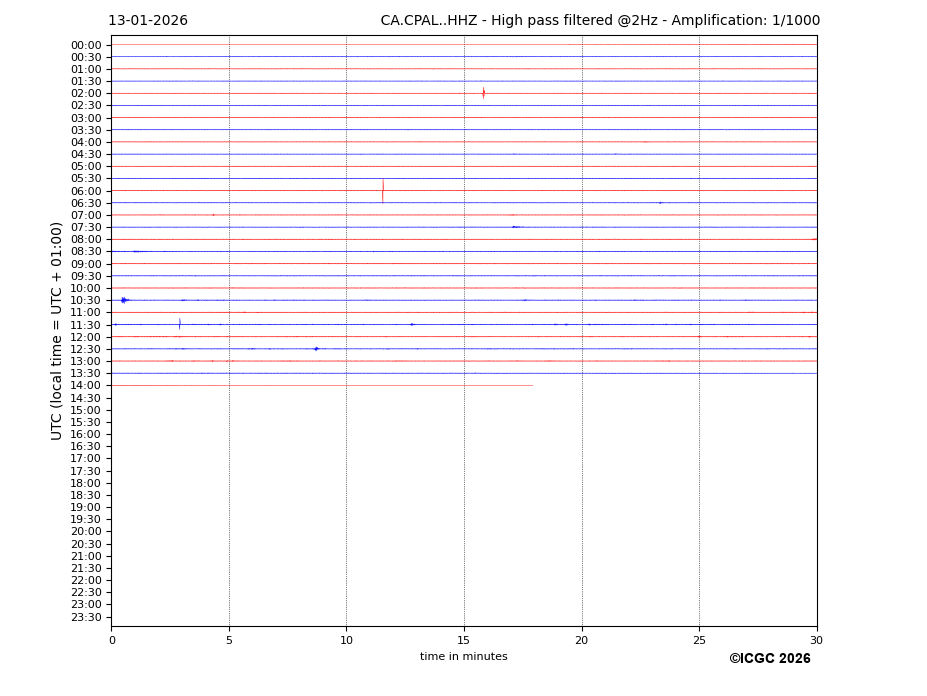
Task: Click the 10:30 time label
Action: pos(86,300)
